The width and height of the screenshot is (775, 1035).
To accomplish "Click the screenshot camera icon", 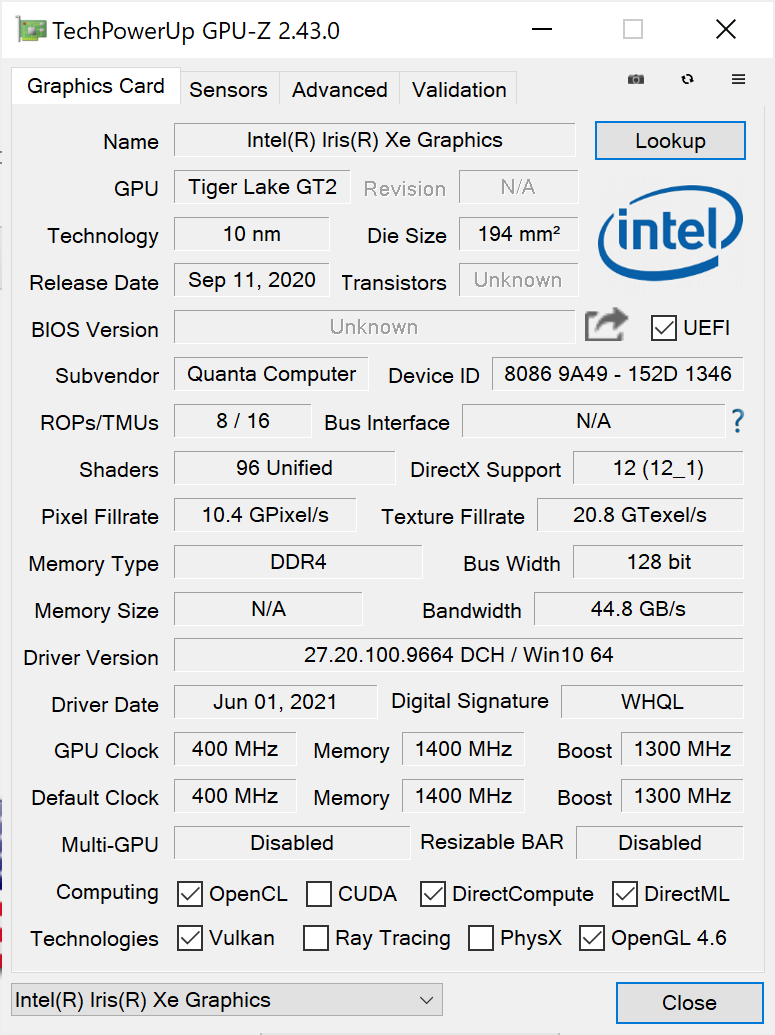I will [x=636, y=80].
